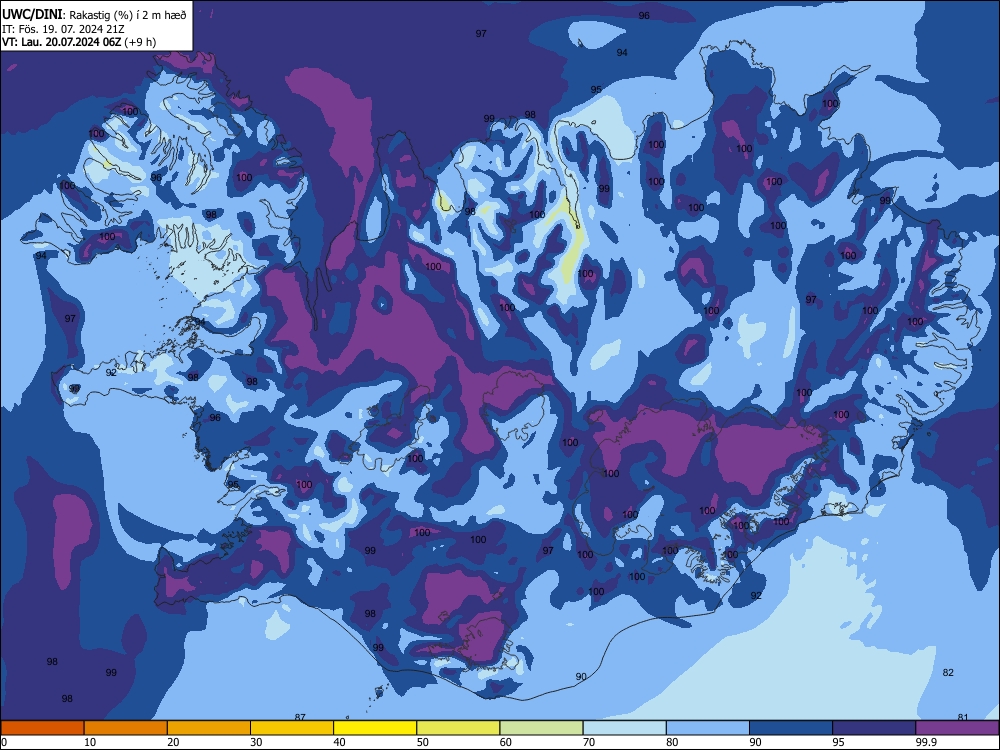This screenshot has height=750, width=1000.
Task: Select the '82' humidity value over the sea
Action: point(948,672)
